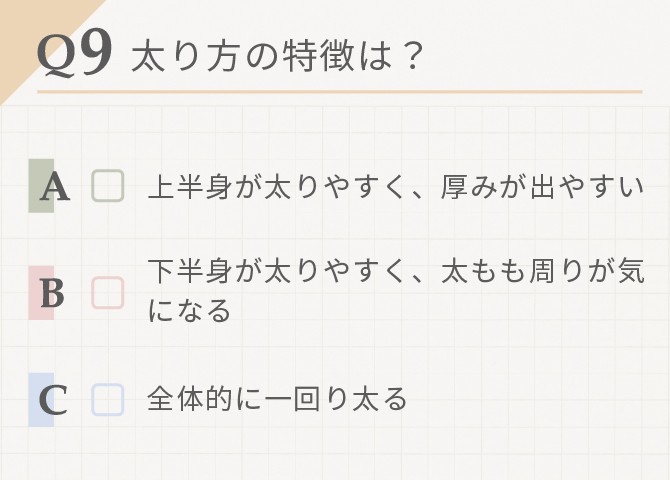The width and height of the screenshot is (670, 480).
Task: Click the wrapped text になる in option B
Action: (189, 310)
